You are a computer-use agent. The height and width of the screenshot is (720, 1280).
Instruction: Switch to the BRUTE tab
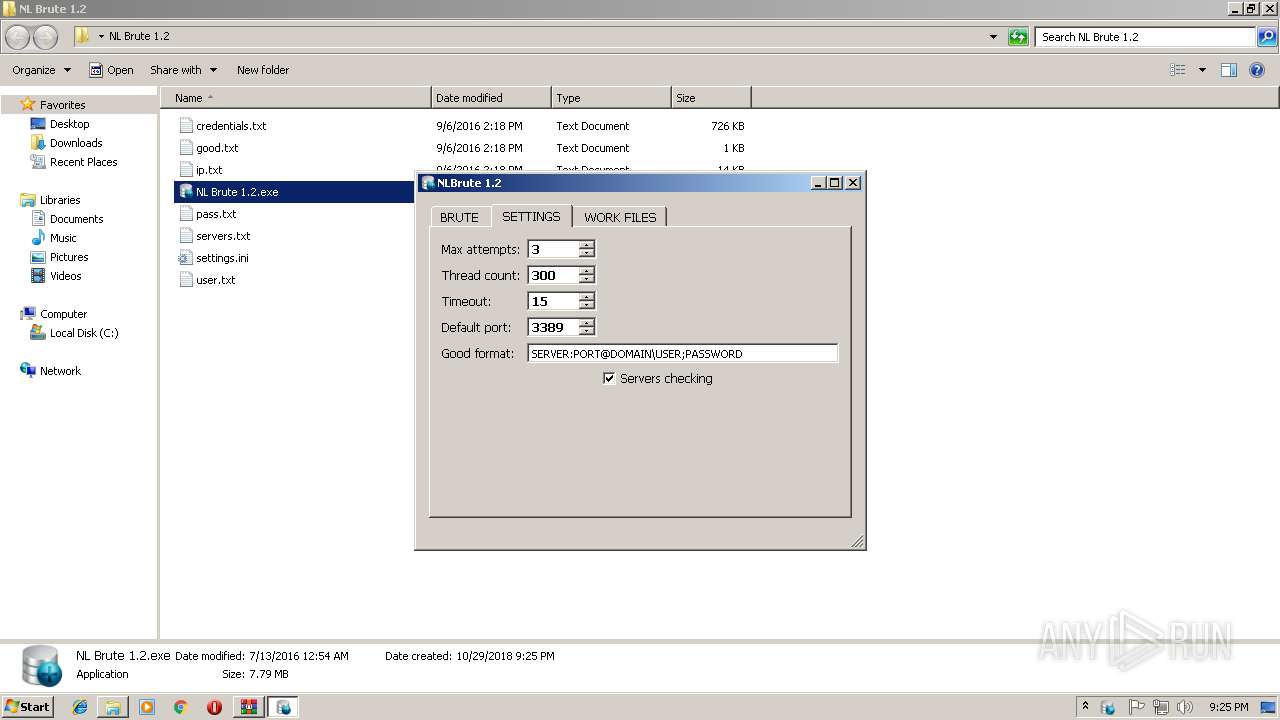(459, 217)
